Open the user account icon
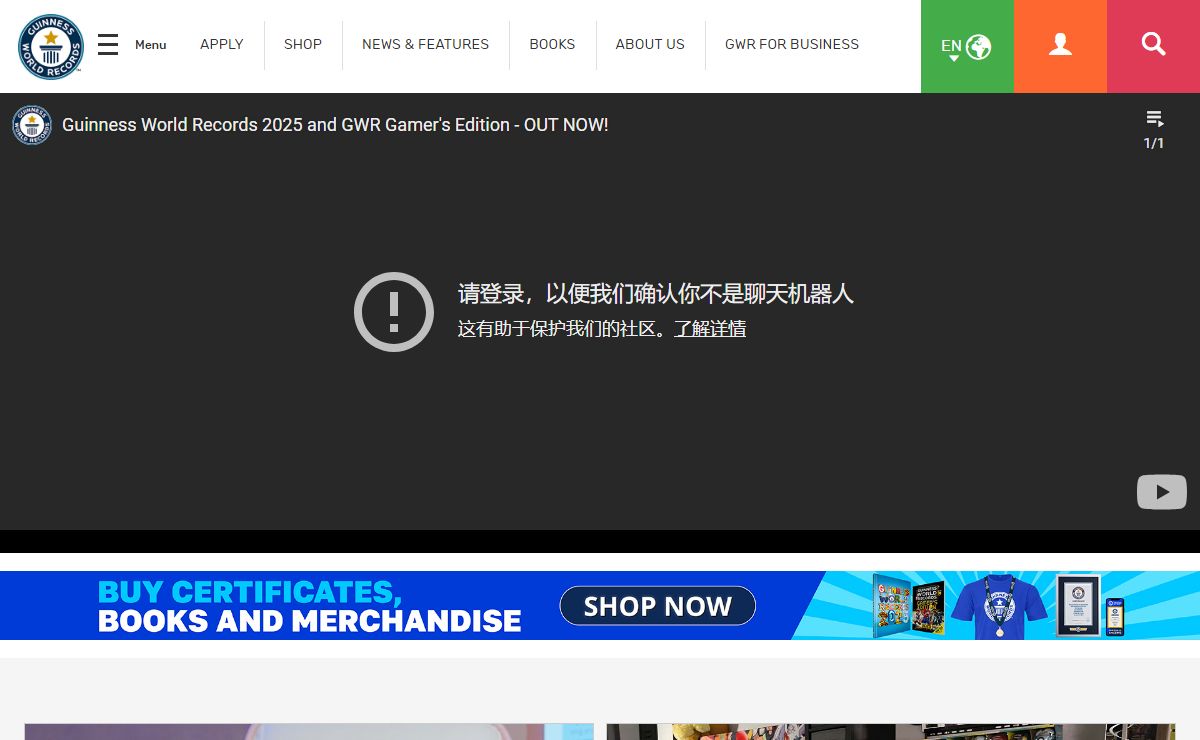1200x740 pixels. [x=1060, y=46]
